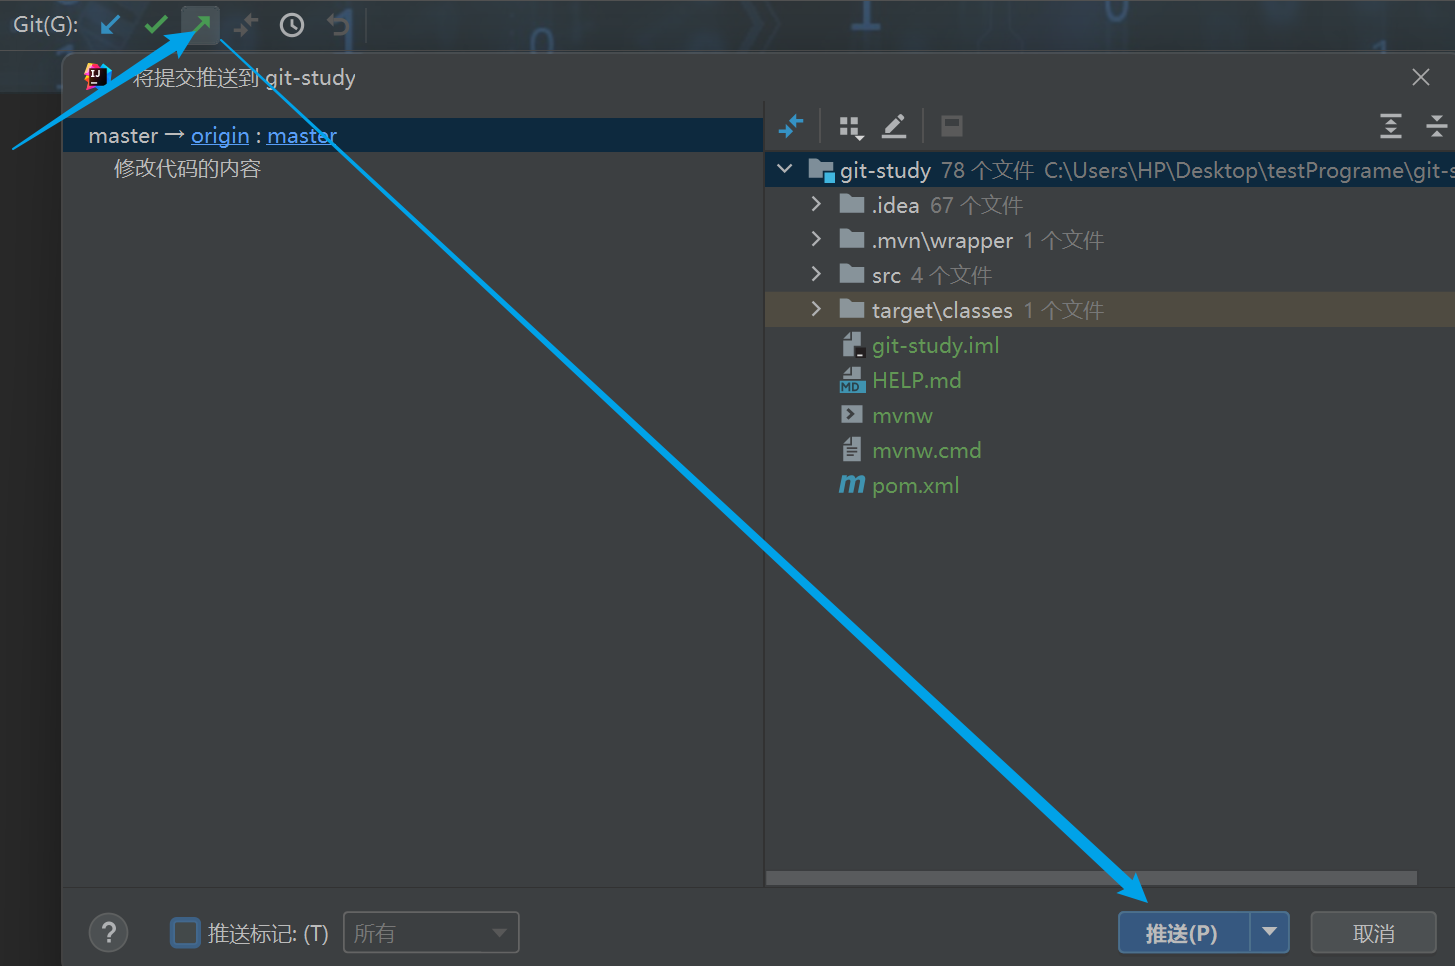
Task: Open Git show history clock icon
Action: pyautogui.click(x=292, y=25)
